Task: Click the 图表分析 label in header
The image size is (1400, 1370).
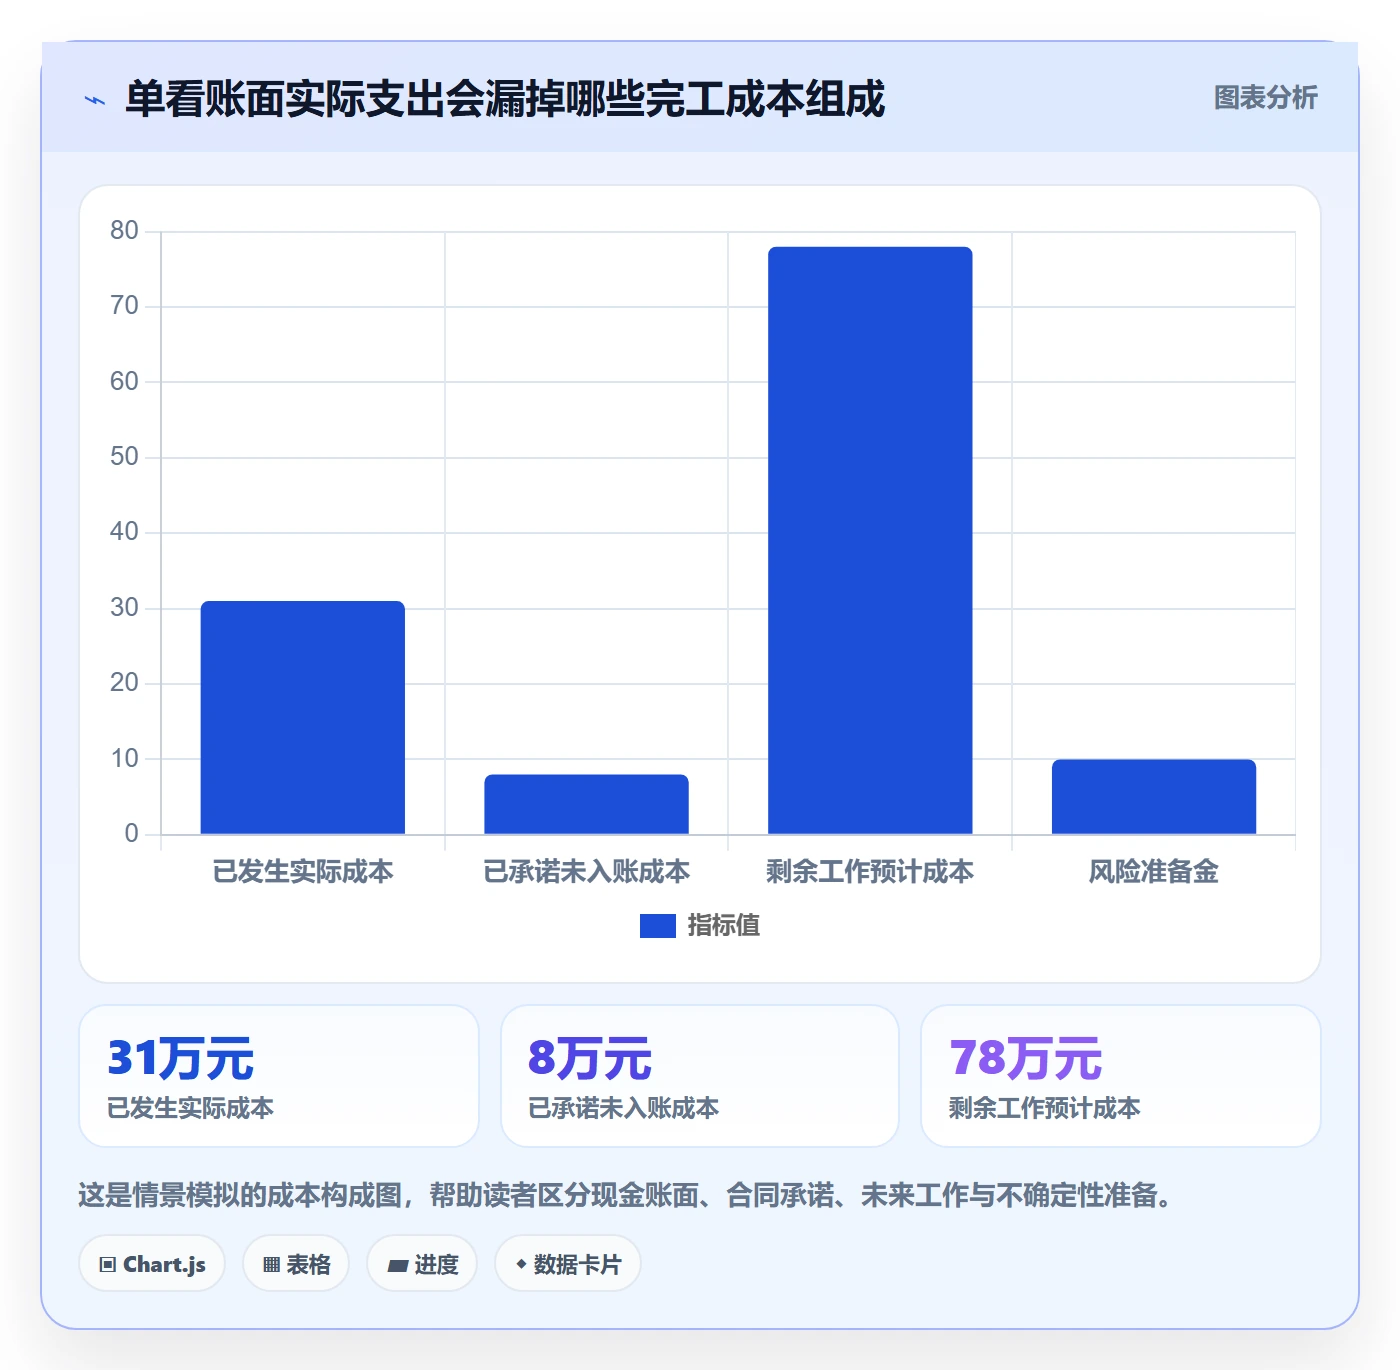Action: click(1265, 98)
